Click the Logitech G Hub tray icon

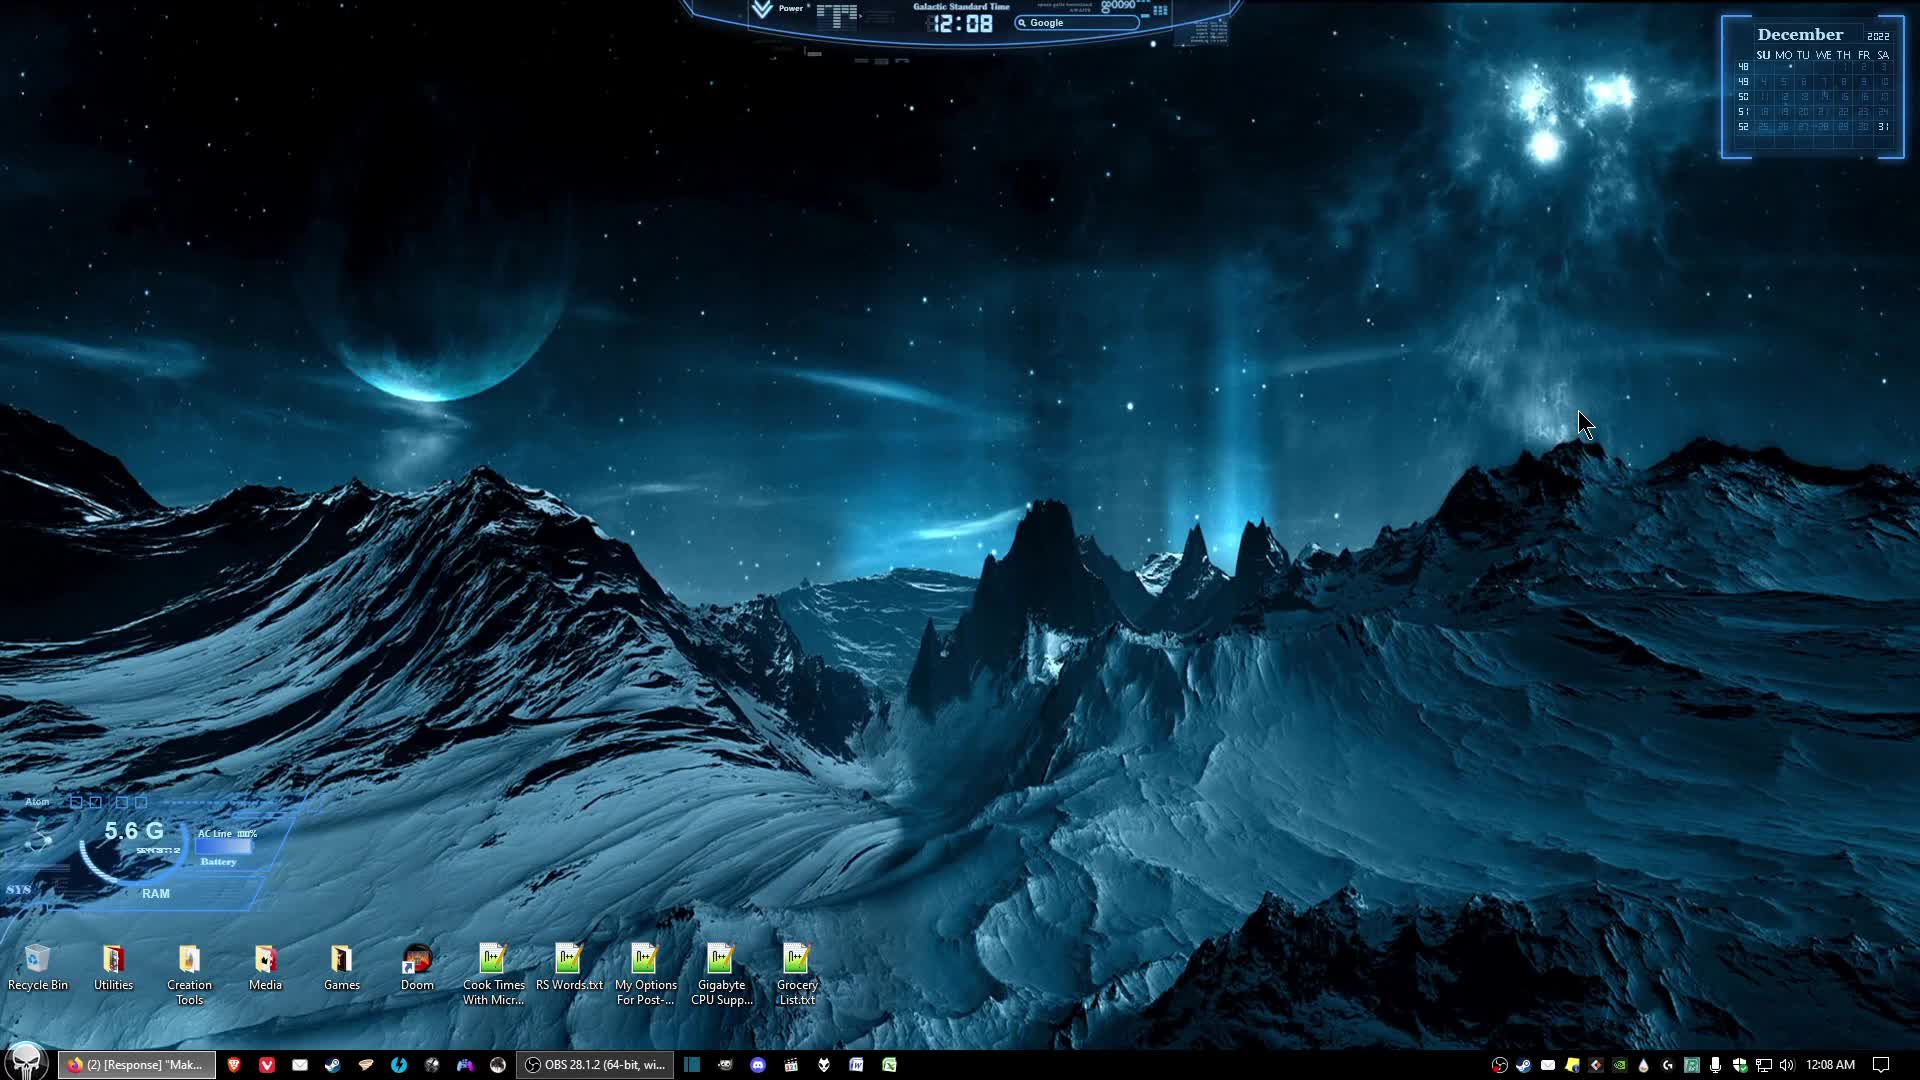(1667, 1065)
